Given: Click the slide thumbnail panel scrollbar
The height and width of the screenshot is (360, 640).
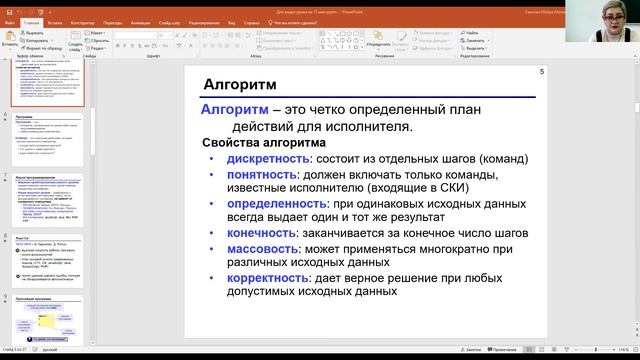Looking at the screenshot, I should [x=93, y=131].
